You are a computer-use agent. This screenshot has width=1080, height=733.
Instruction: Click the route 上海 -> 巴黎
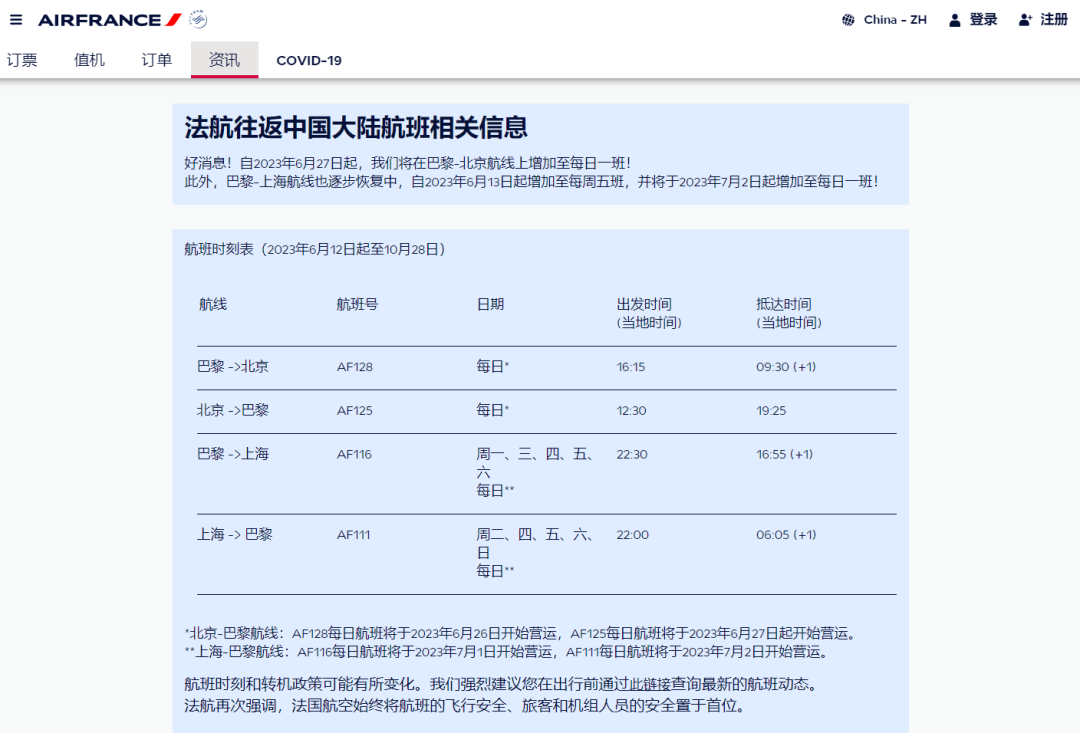pyautogui.click(x=235, y=534)
